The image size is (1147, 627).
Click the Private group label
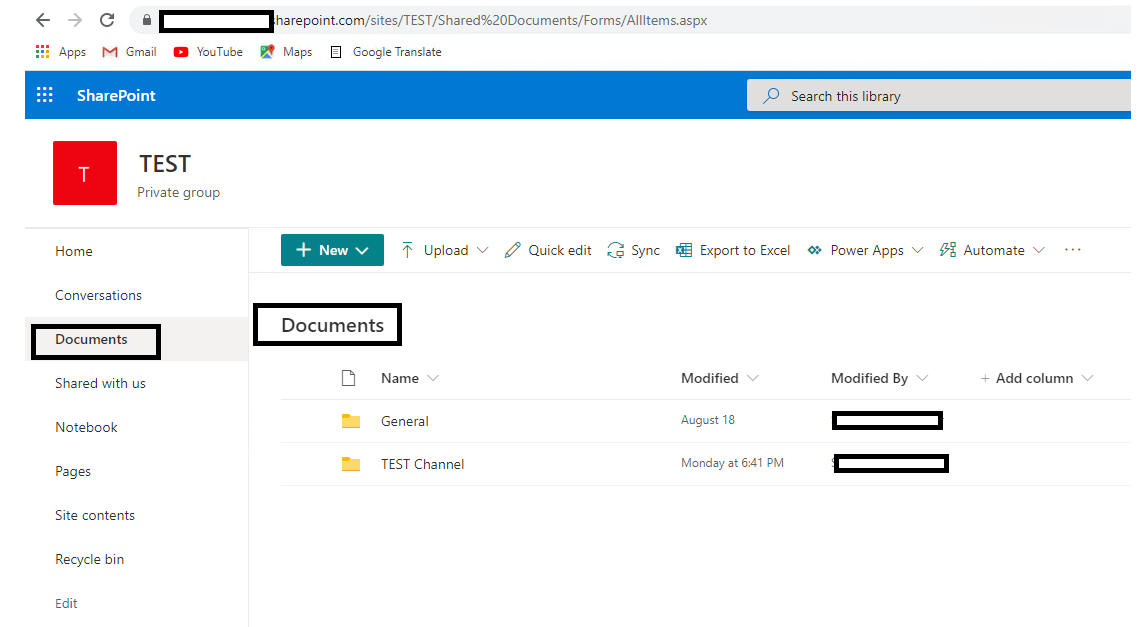click(178, 192)
